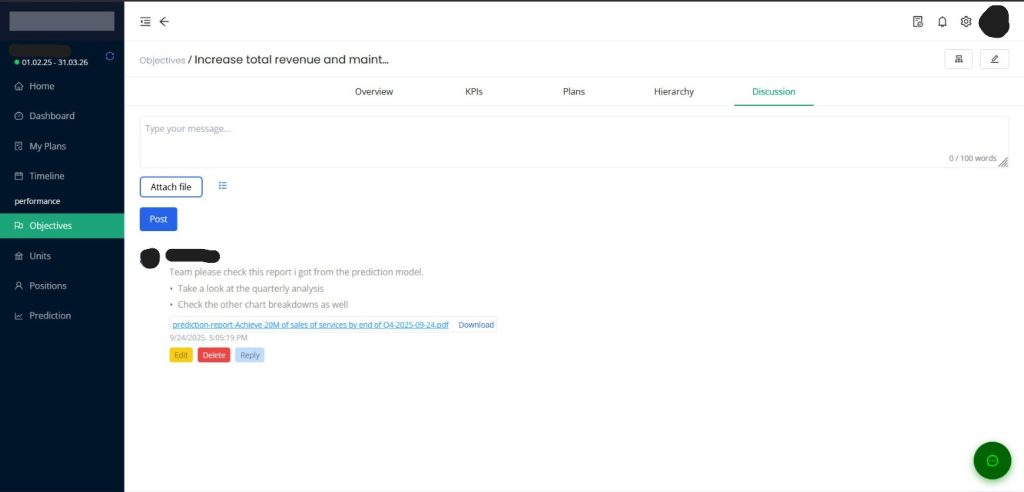Focus the Type your message field

[x=573, y=141]
